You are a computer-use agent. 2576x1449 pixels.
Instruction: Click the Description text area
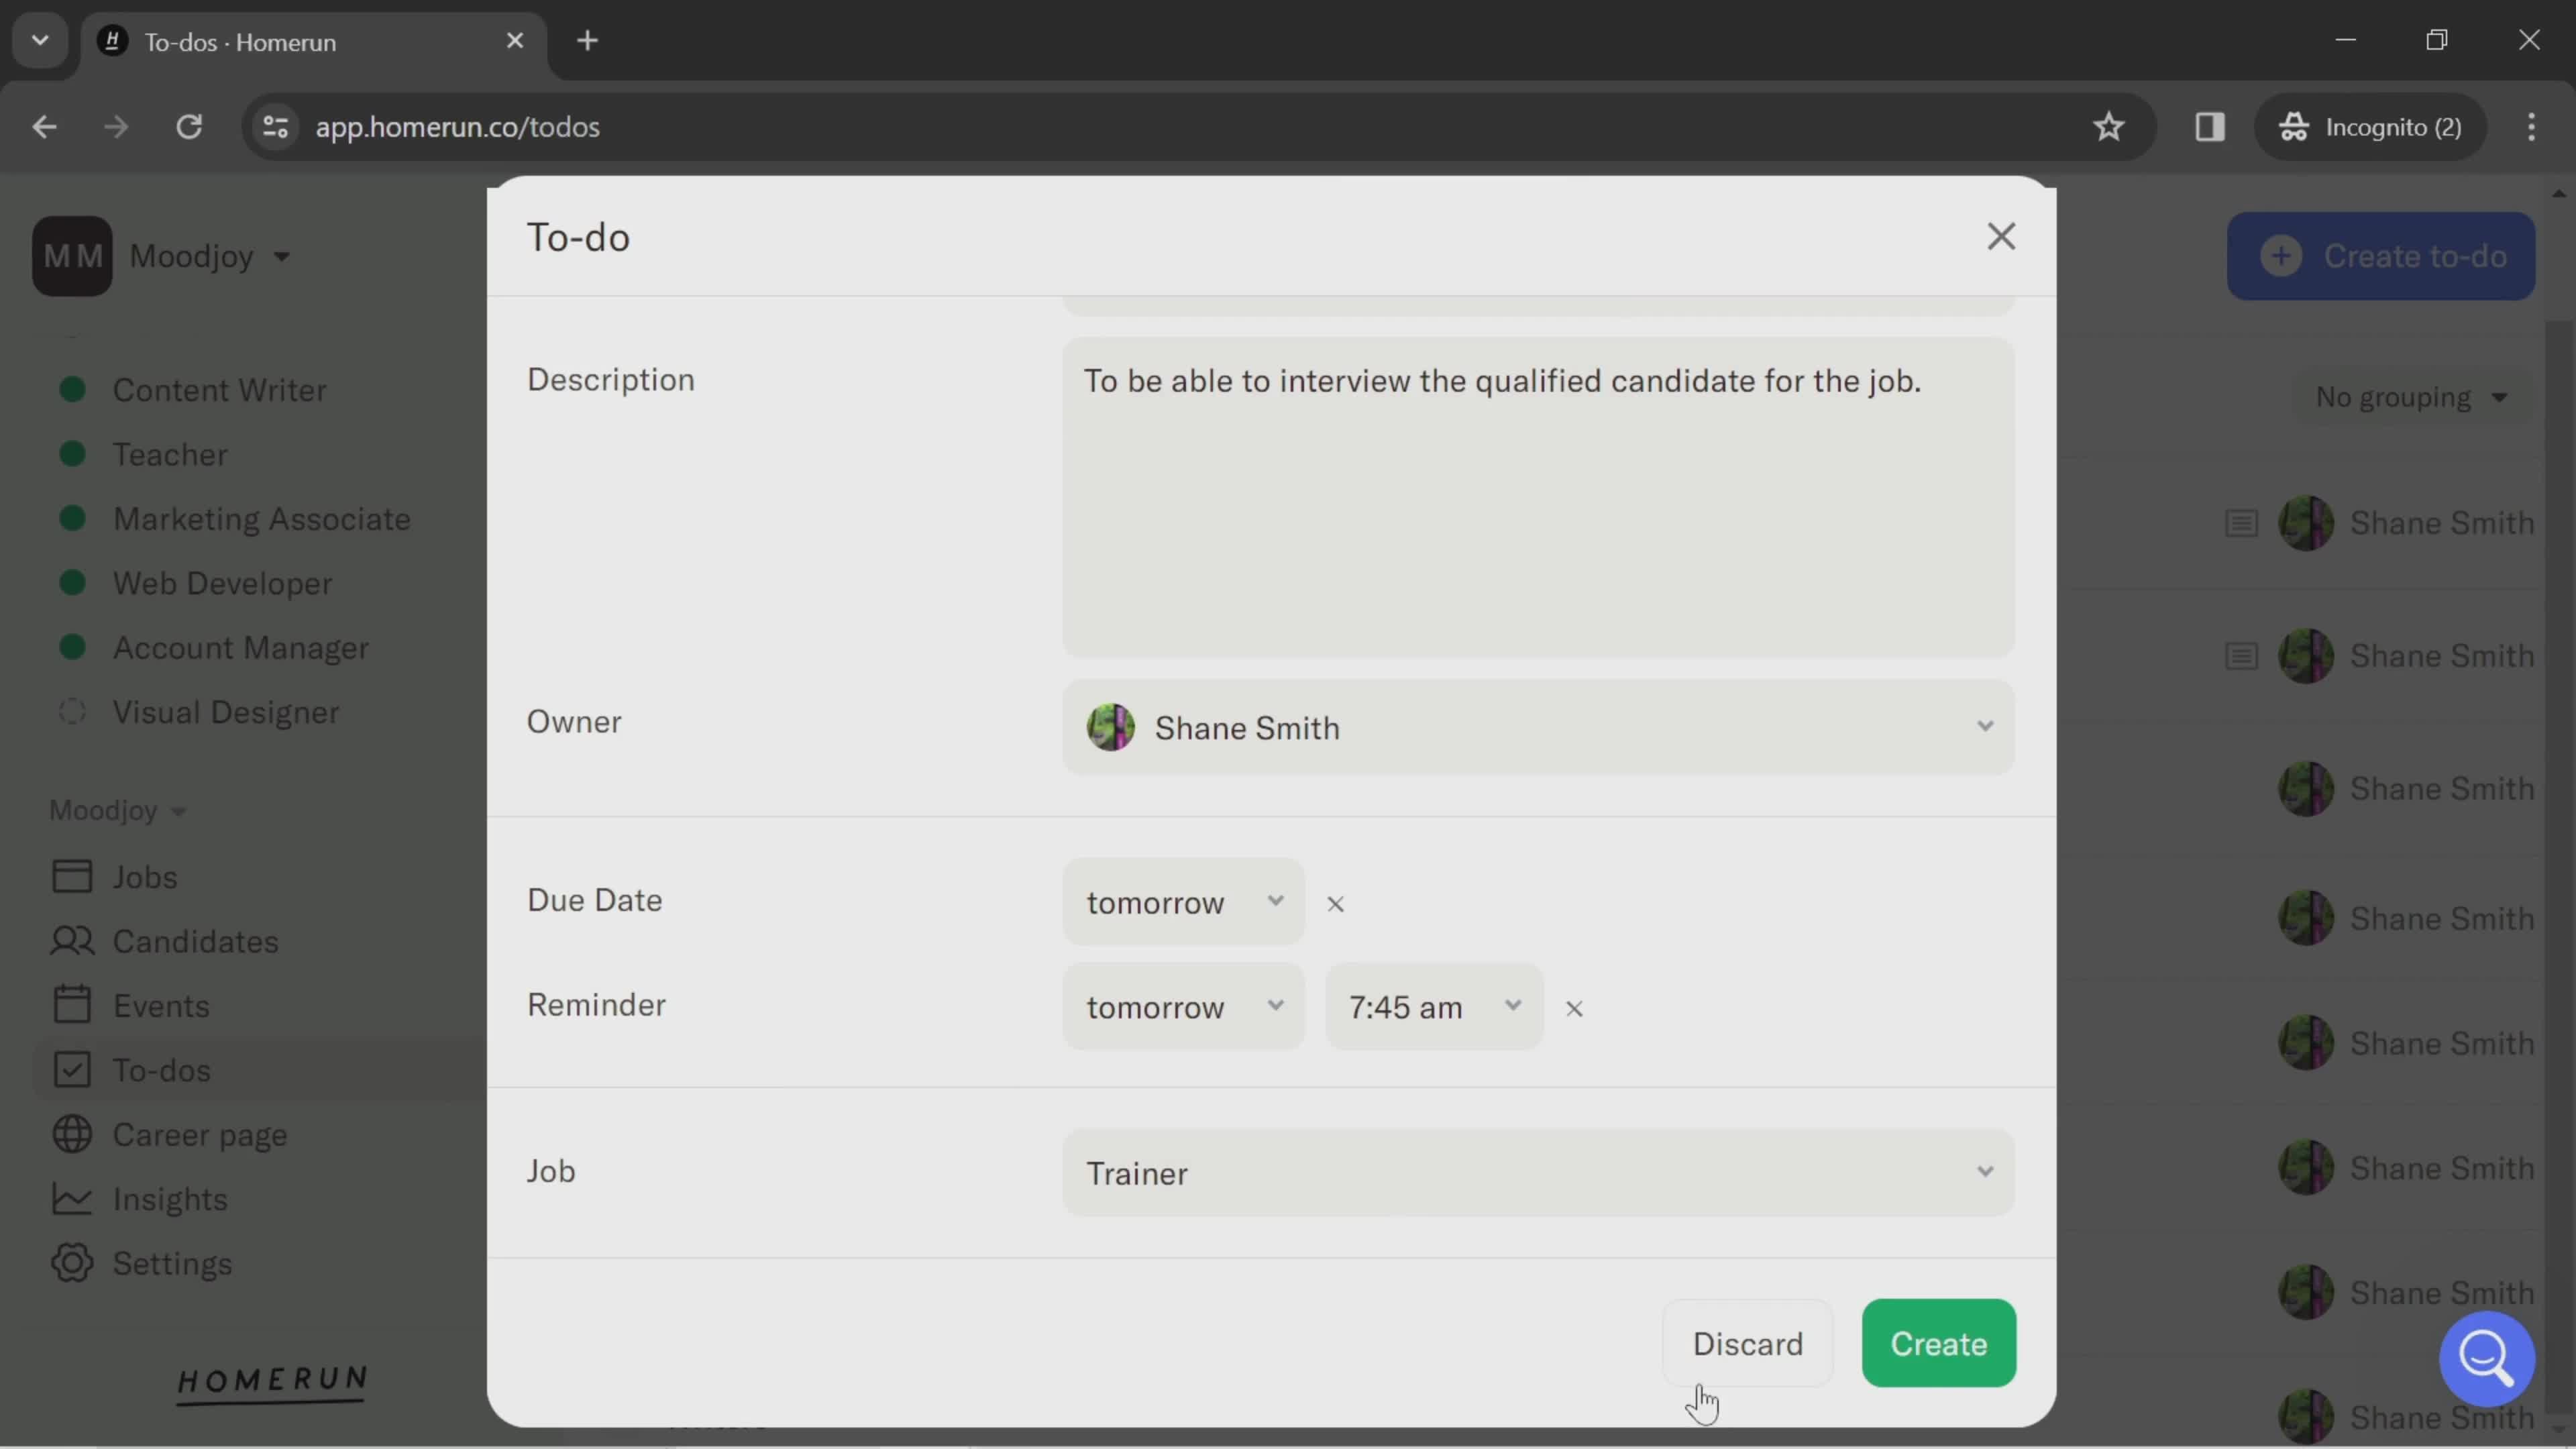(x=1538, y=498)
